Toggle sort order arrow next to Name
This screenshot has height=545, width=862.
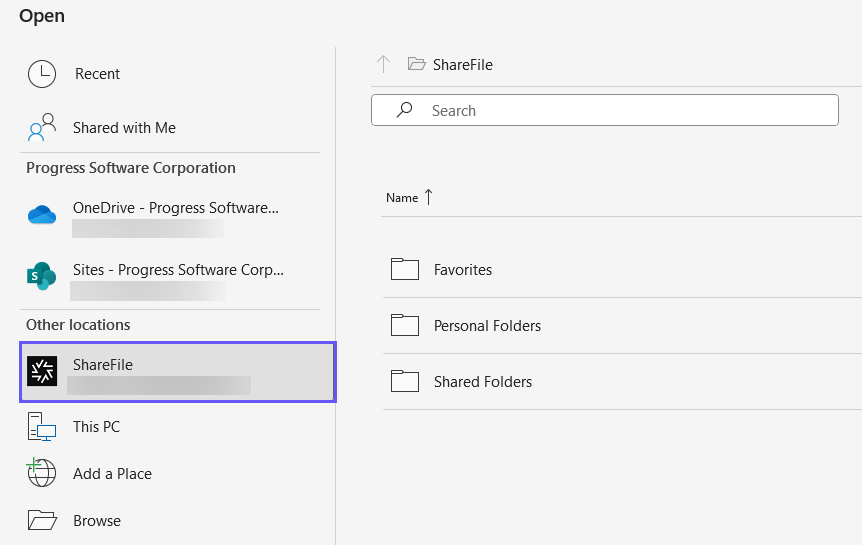tap(429, 197)
